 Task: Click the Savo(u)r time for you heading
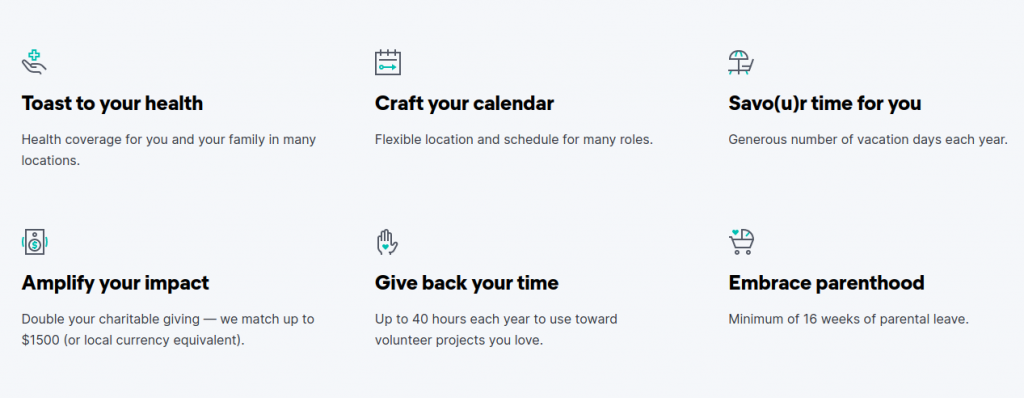coord(825,103)
